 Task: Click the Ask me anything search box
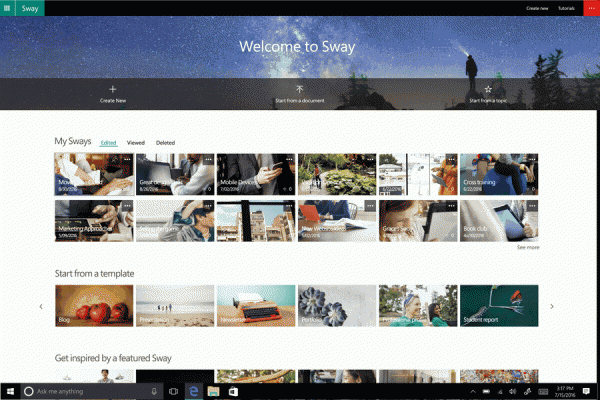point(92,391)
